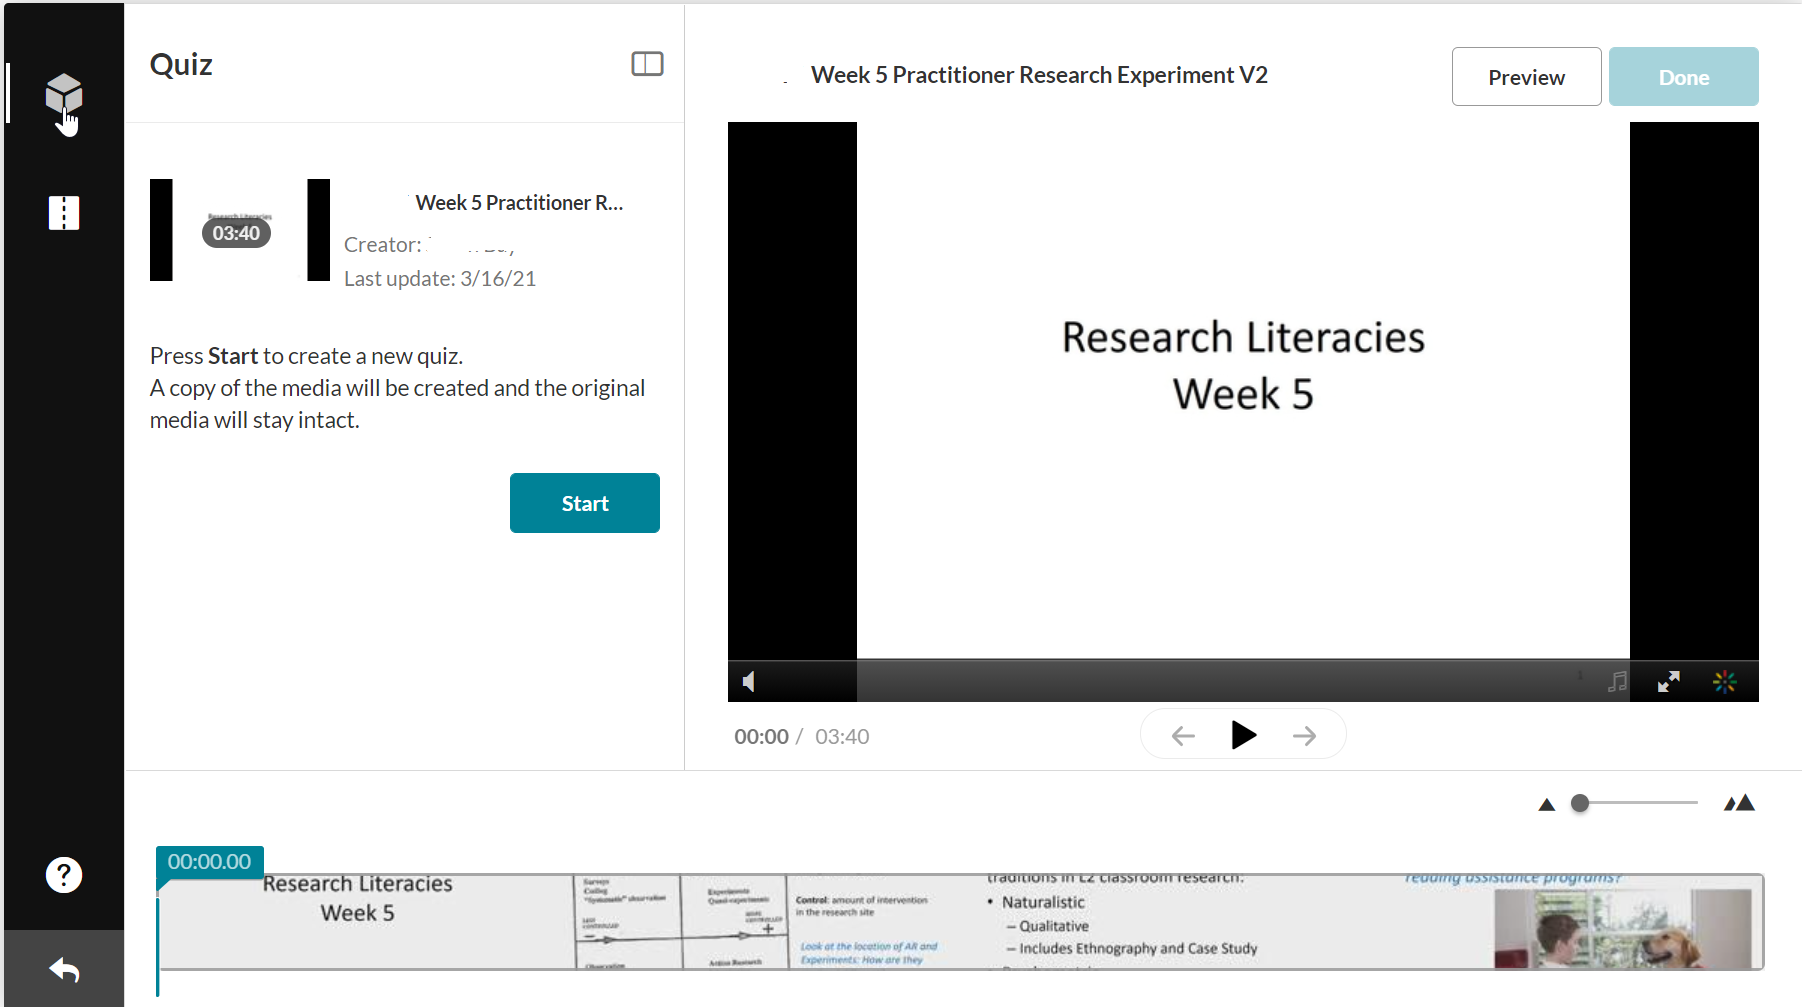This screenshot has width=1802, height=1007.
Task: Open the help question mark icon
Action: [x=64, y=875]
